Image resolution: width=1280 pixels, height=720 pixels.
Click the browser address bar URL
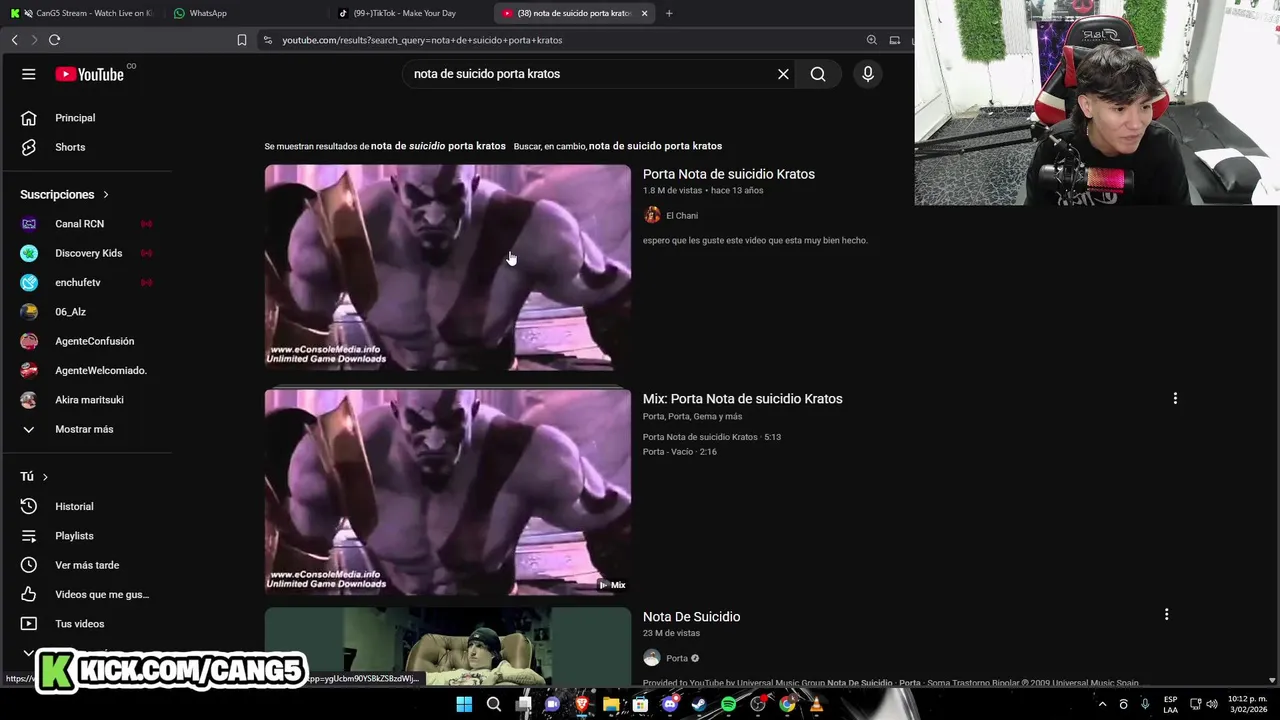point(422,40)
